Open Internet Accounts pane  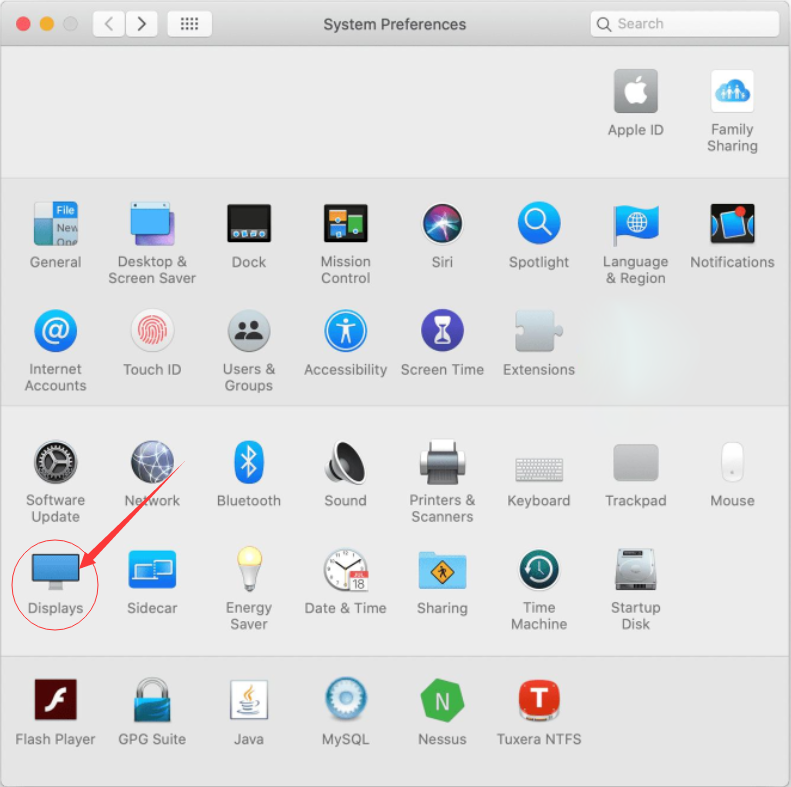55,331
